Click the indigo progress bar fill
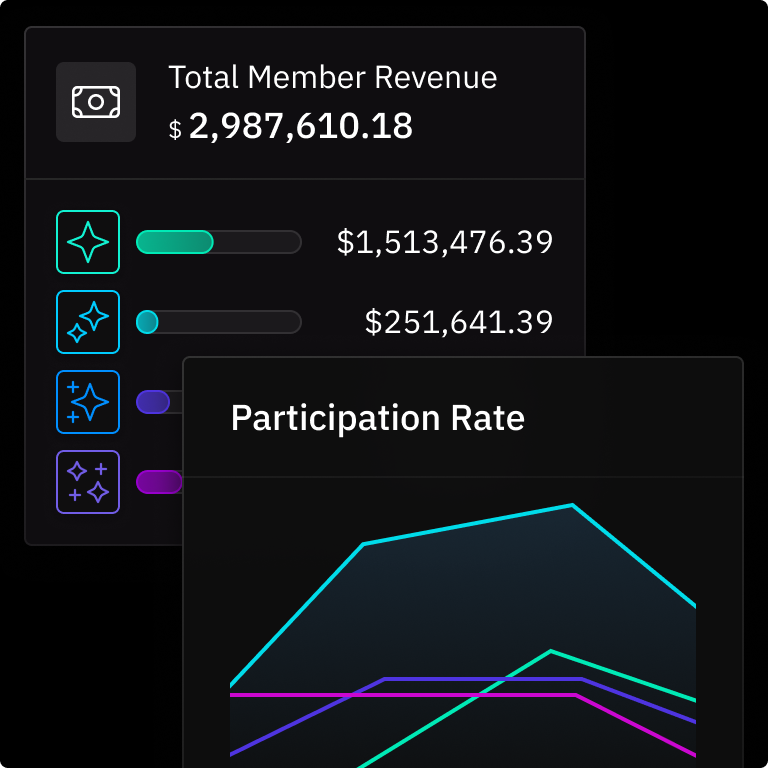Viewport: 768px width, 768px height. tap(153, 402)
